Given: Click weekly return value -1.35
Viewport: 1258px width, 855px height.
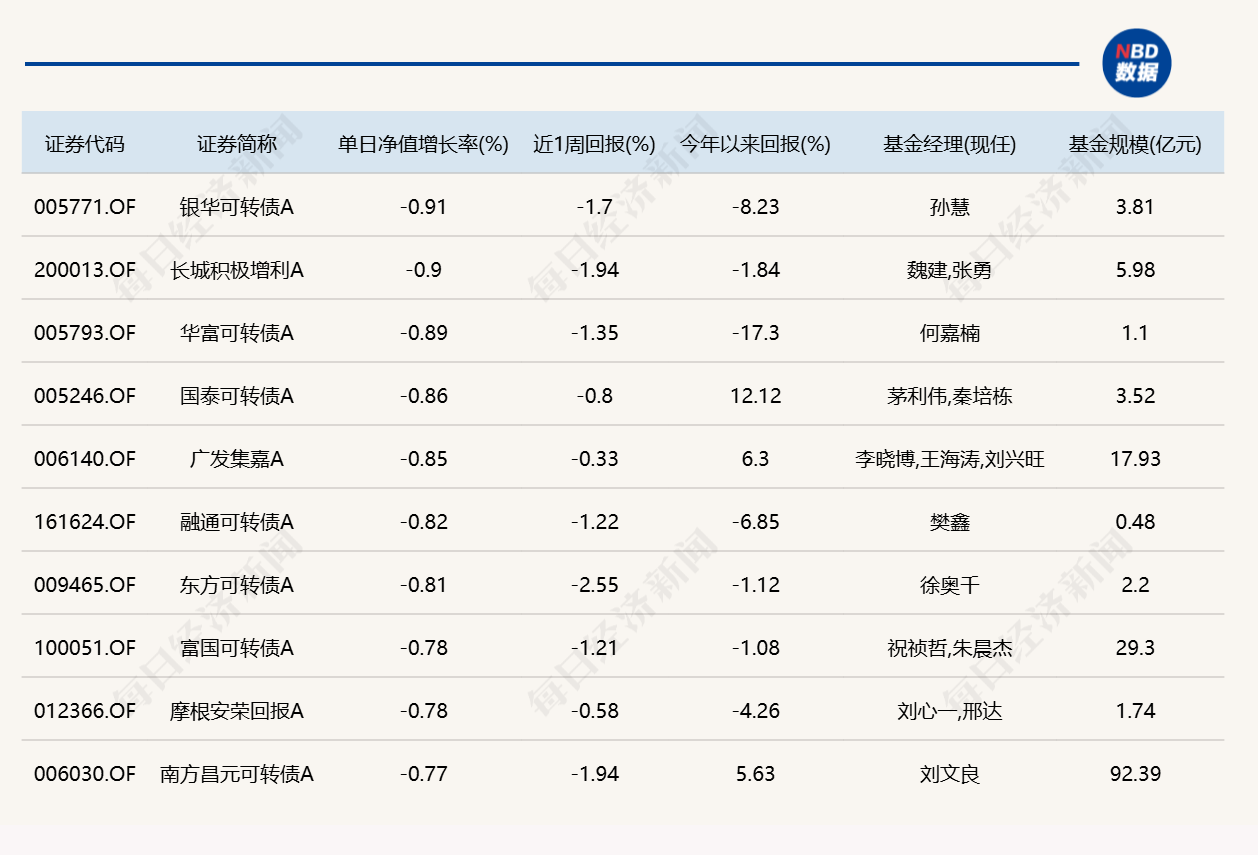Looking at the screenshot, I should coord(594,333).
